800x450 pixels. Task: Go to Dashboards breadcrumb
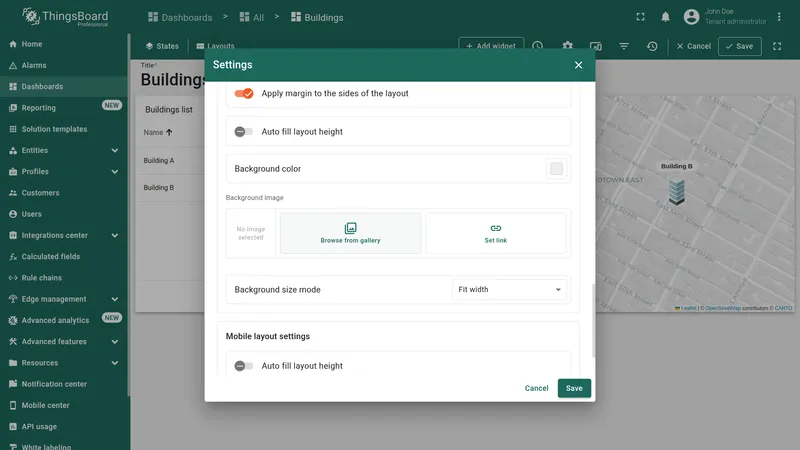click(180, 17)
